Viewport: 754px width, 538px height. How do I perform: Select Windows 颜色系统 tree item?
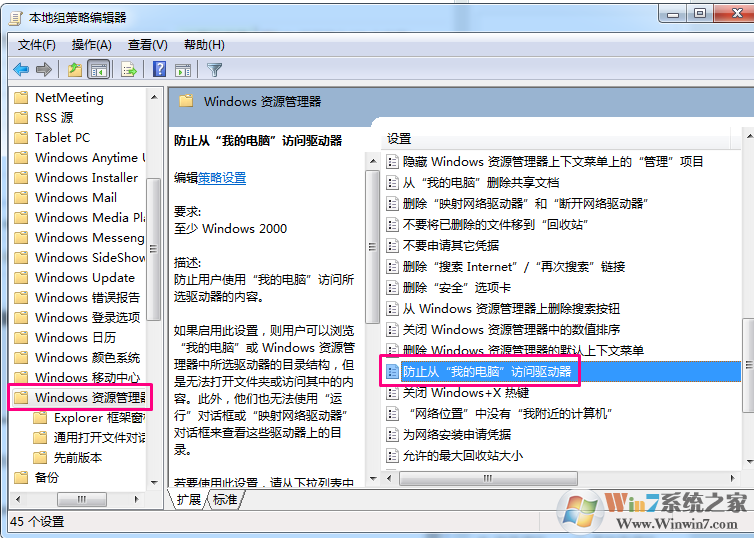(x=88, y=358)
